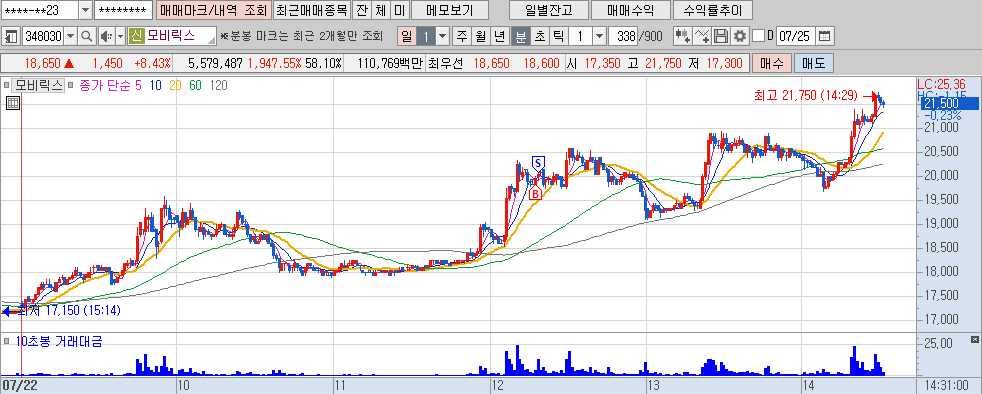This screenshot has width=982, height=394.
Task: Close the volume panel with X
Action: pos(974,340)
